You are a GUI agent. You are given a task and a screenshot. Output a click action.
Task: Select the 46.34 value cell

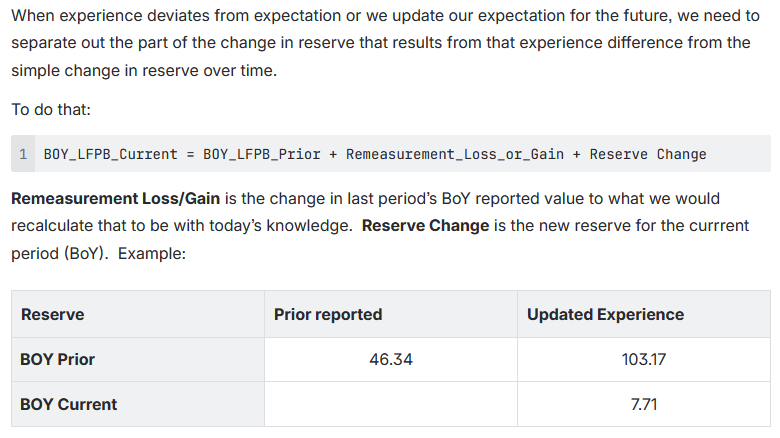click(391, 359)
